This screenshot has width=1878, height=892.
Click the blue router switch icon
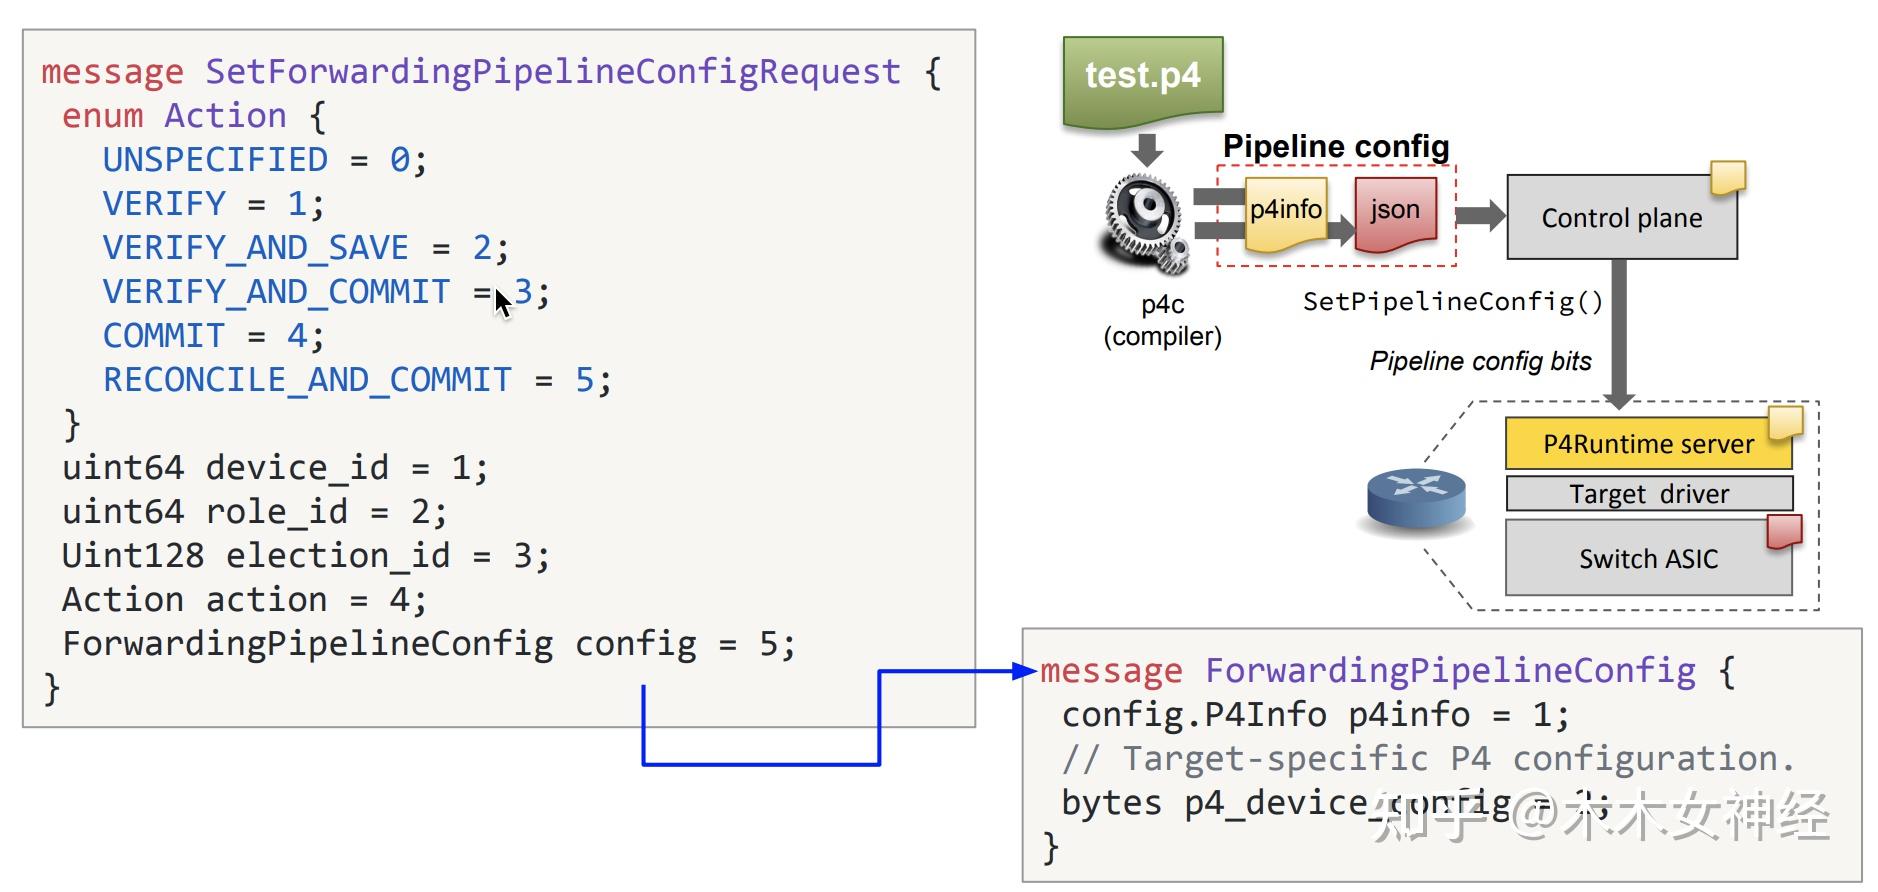click(1415, 498)
